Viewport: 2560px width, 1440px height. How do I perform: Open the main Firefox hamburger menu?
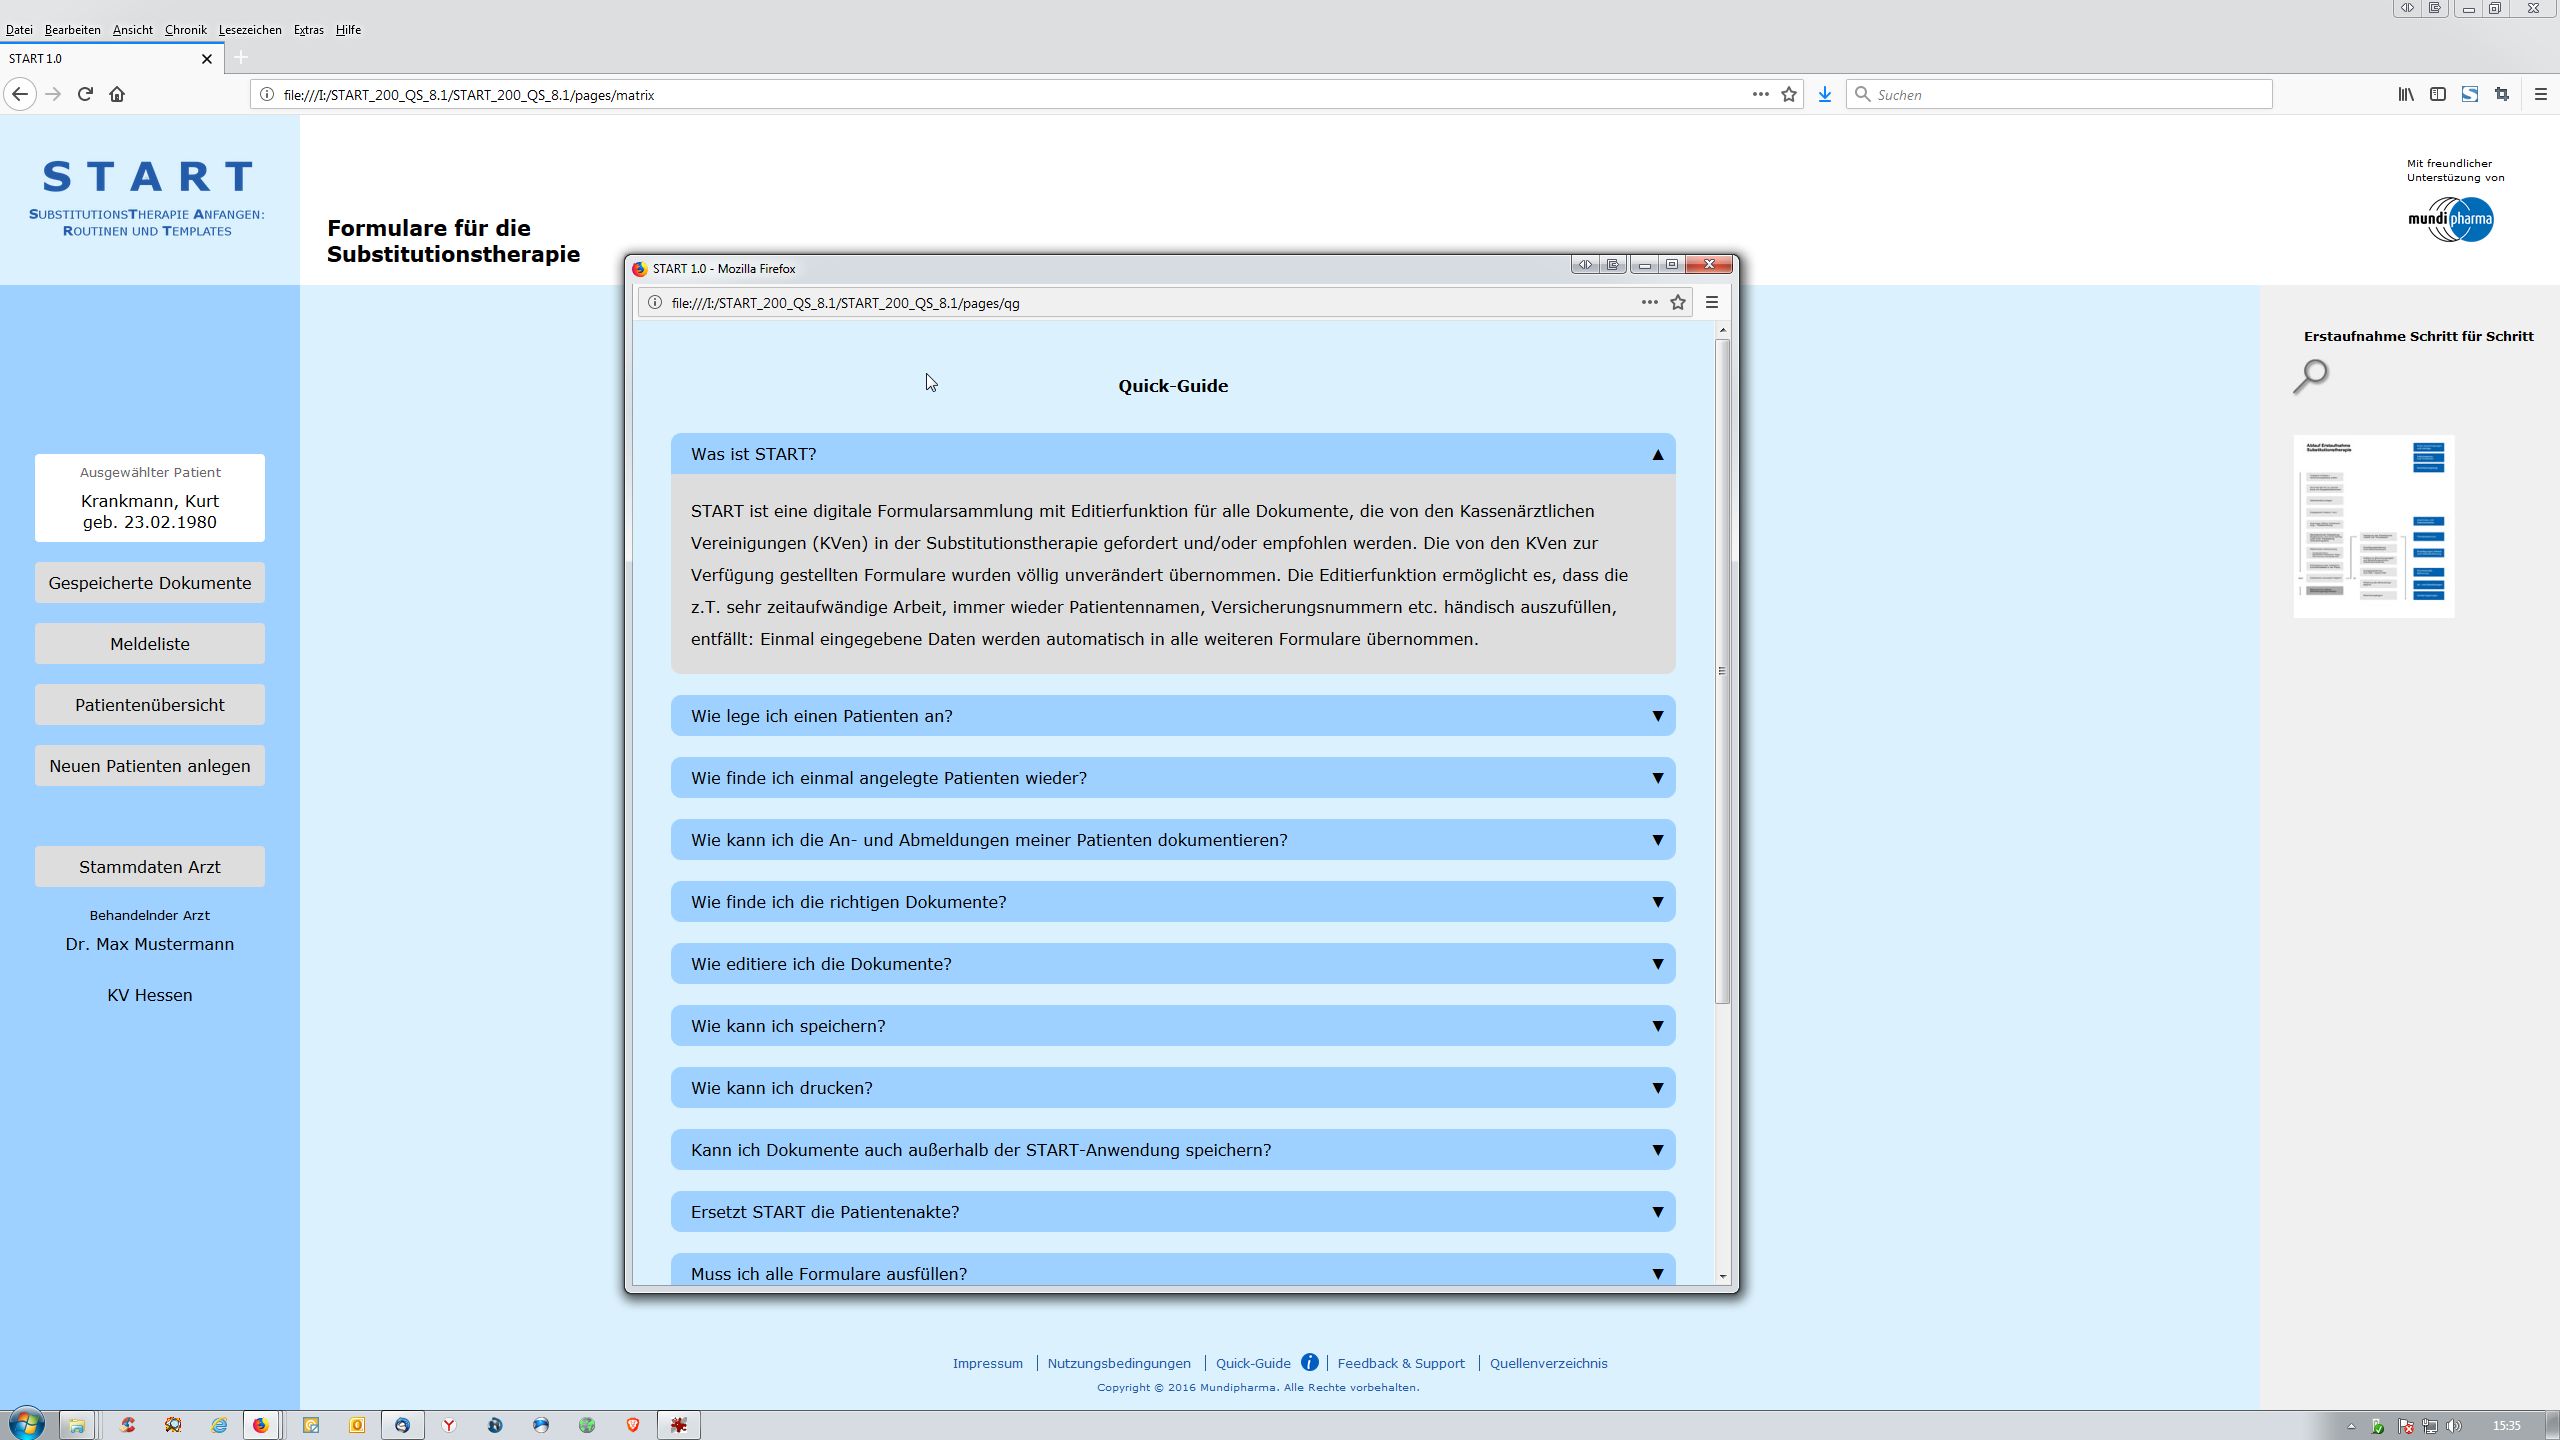click(x=2540, y=94)
